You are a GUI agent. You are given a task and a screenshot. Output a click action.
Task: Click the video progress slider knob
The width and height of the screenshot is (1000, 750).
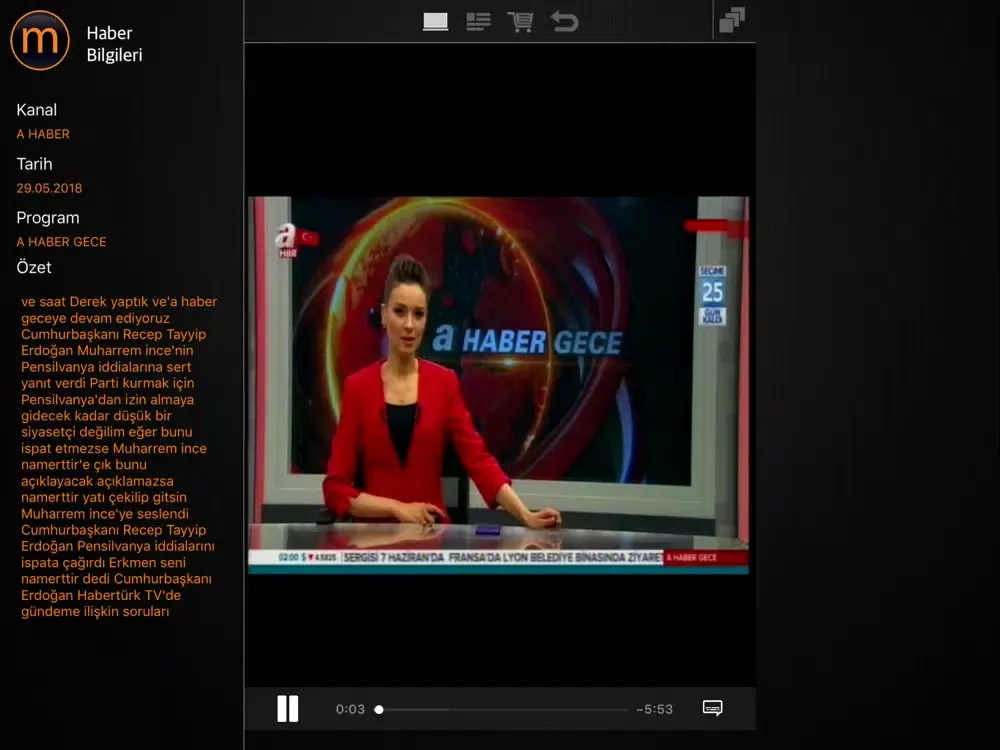click(x=379, y=709)
